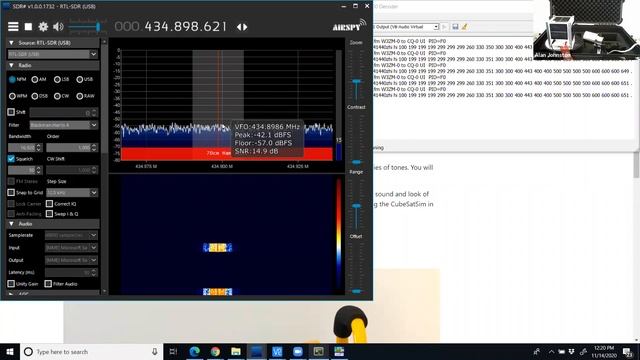
Task: Click the frequency tuning arrows icon
Action: [x=242, y=27]
